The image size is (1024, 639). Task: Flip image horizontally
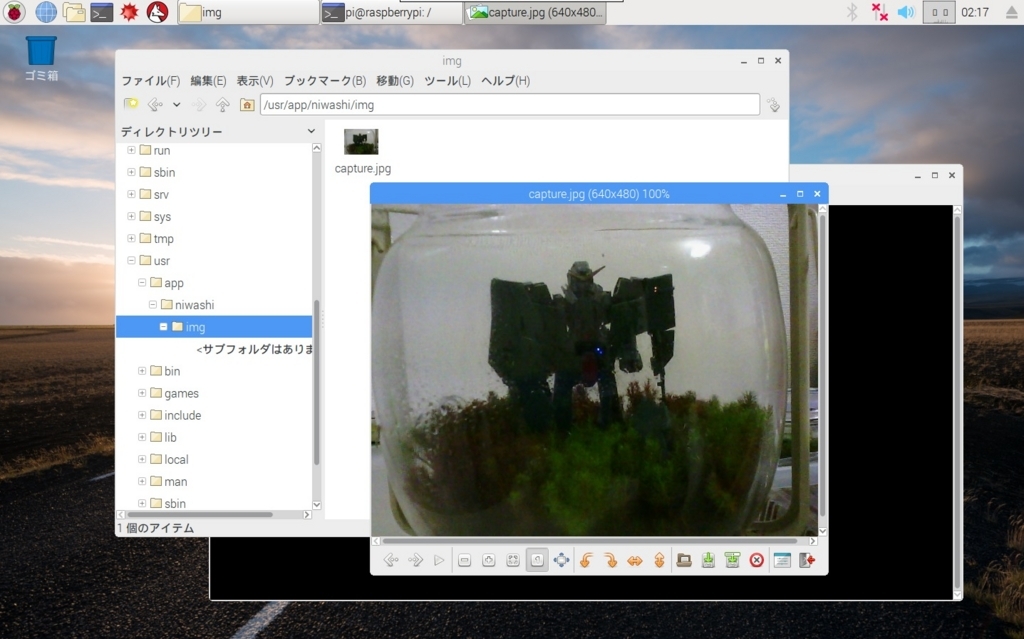635,560
